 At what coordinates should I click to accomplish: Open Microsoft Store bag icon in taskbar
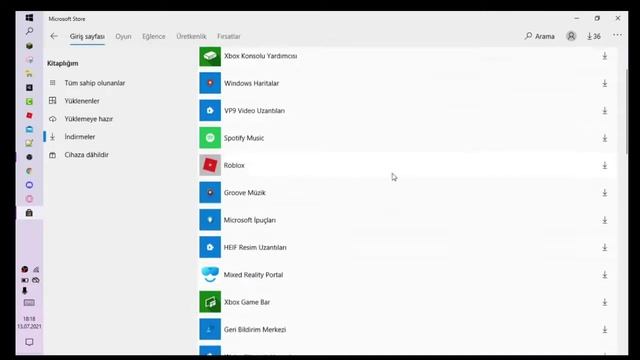point(29,213)
